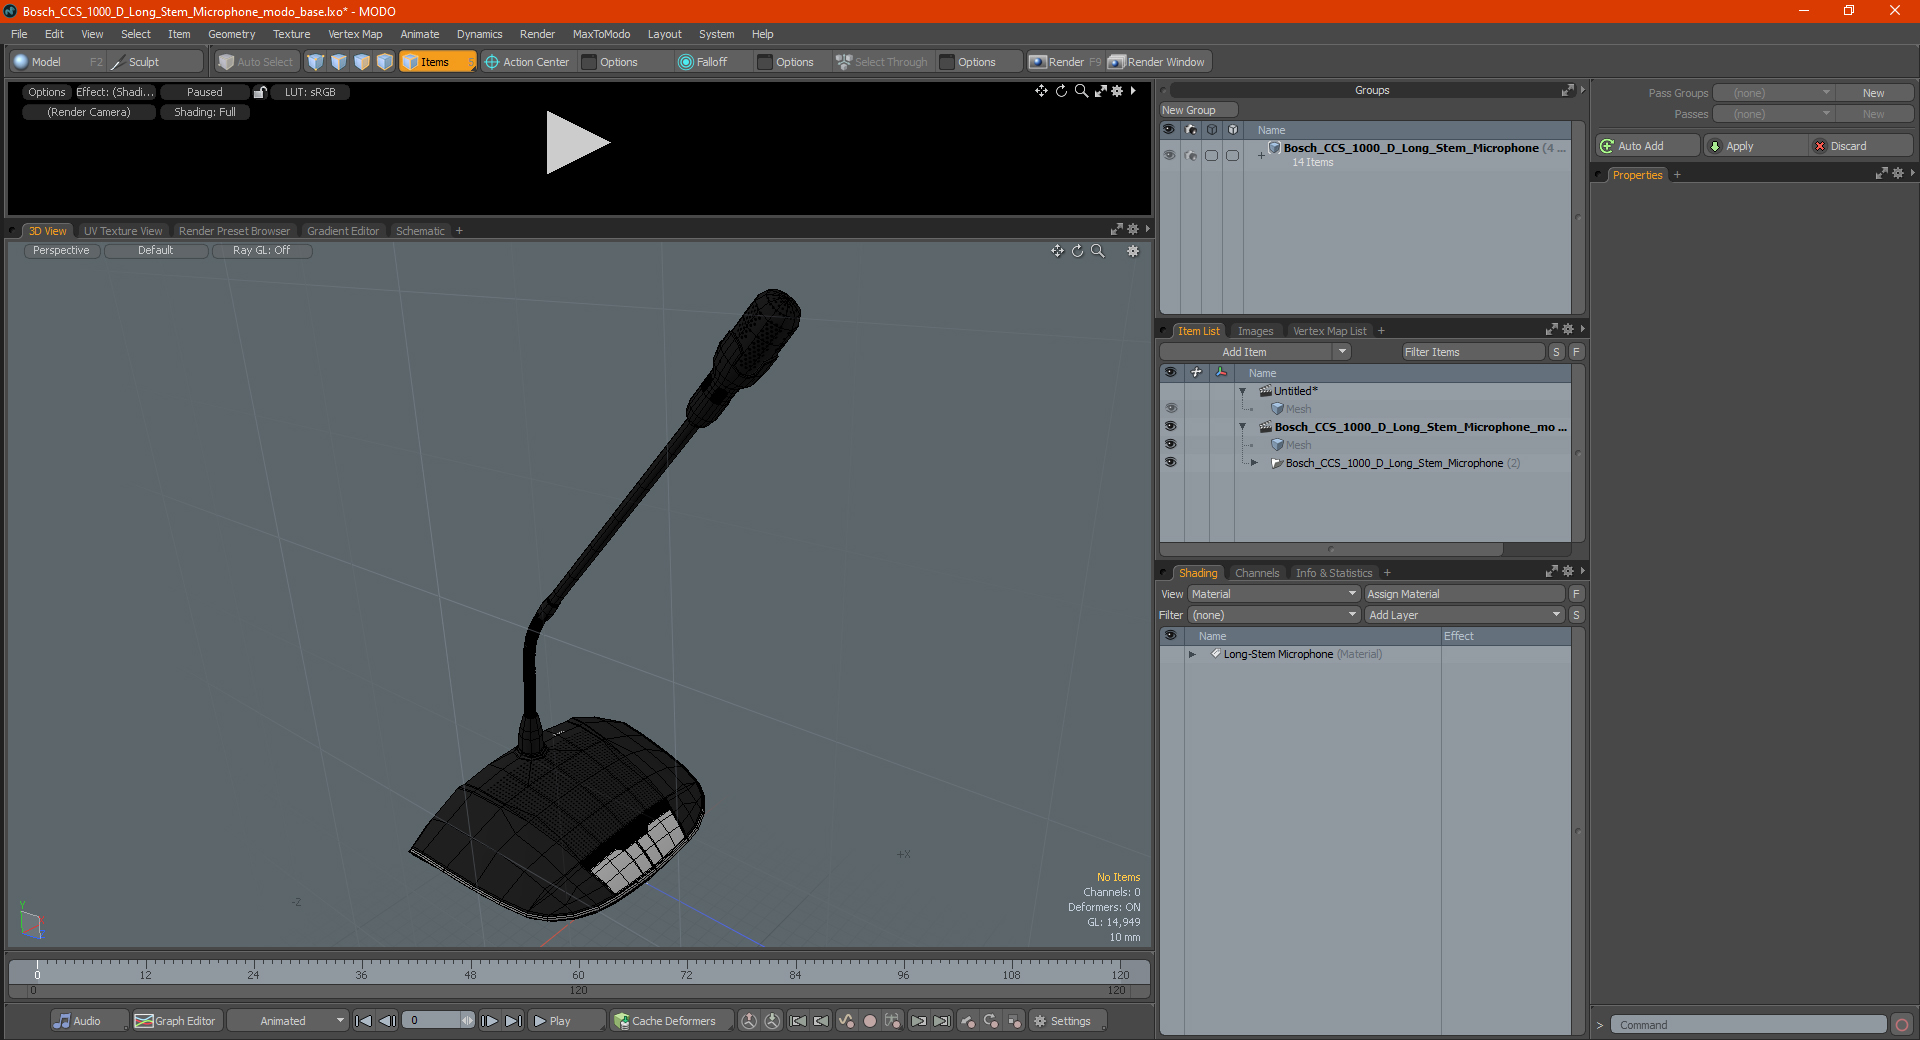
Task: Click the Discard button
Action: pos(1860,146)
